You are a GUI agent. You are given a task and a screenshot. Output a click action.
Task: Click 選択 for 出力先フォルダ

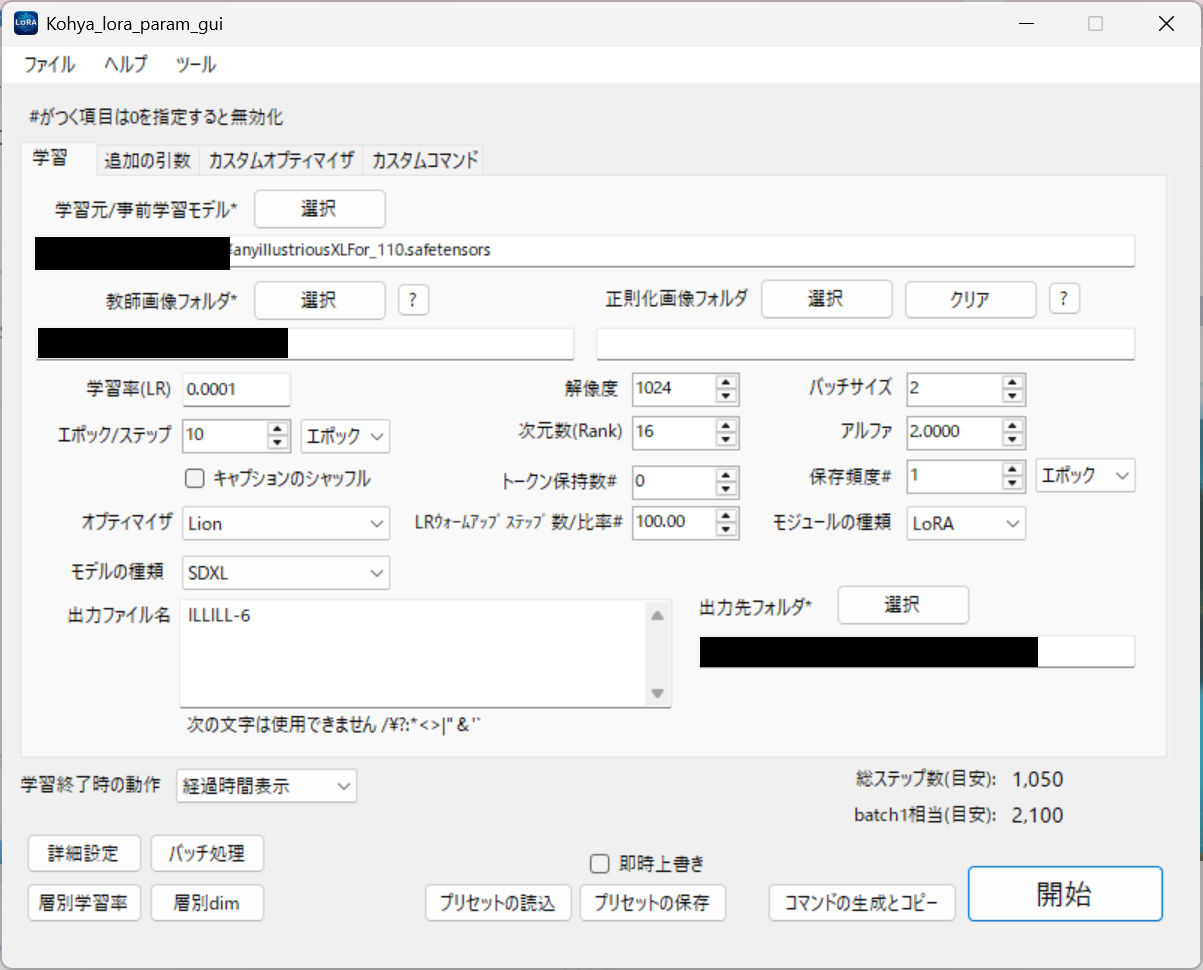point(903,605)
